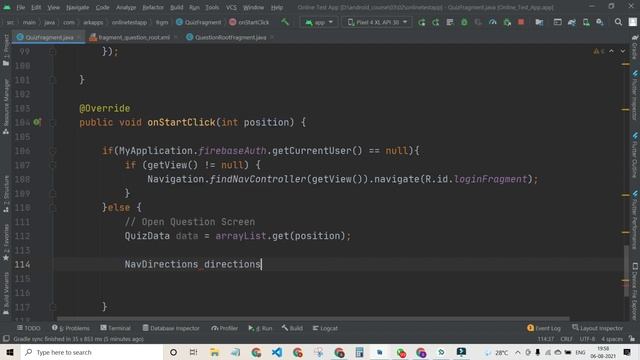Click the onStartClick breadcrumb
The height and width of the screenshot is (360, 640).
[x=249, y=22]
